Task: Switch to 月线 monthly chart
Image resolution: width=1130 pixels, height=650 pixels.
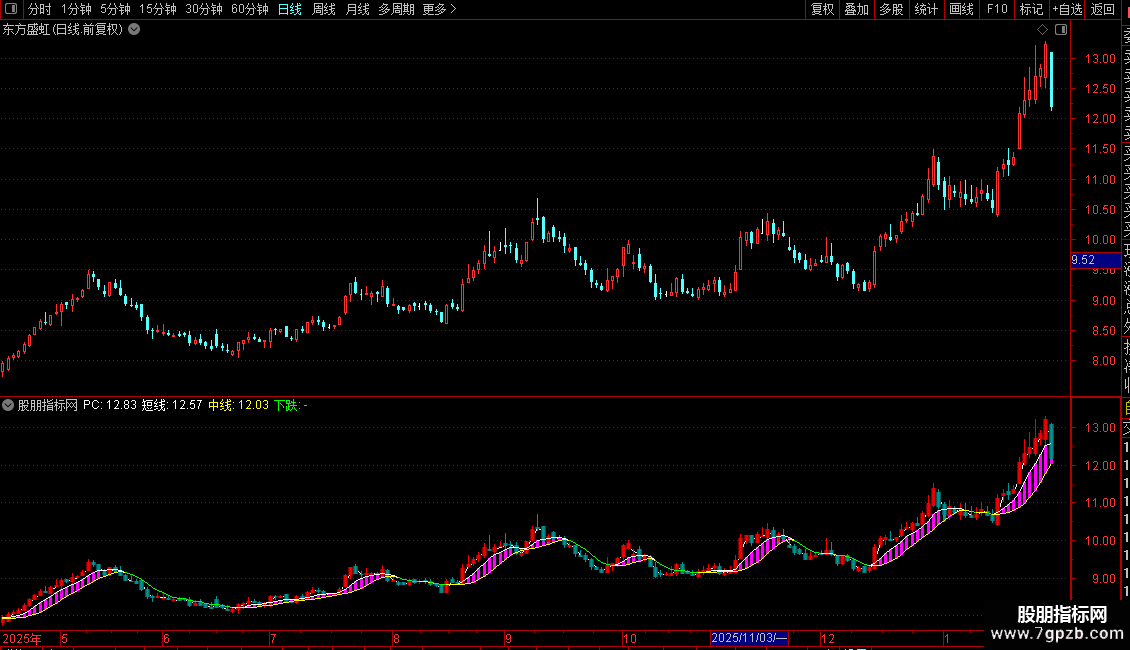Action: click(357, 9)
